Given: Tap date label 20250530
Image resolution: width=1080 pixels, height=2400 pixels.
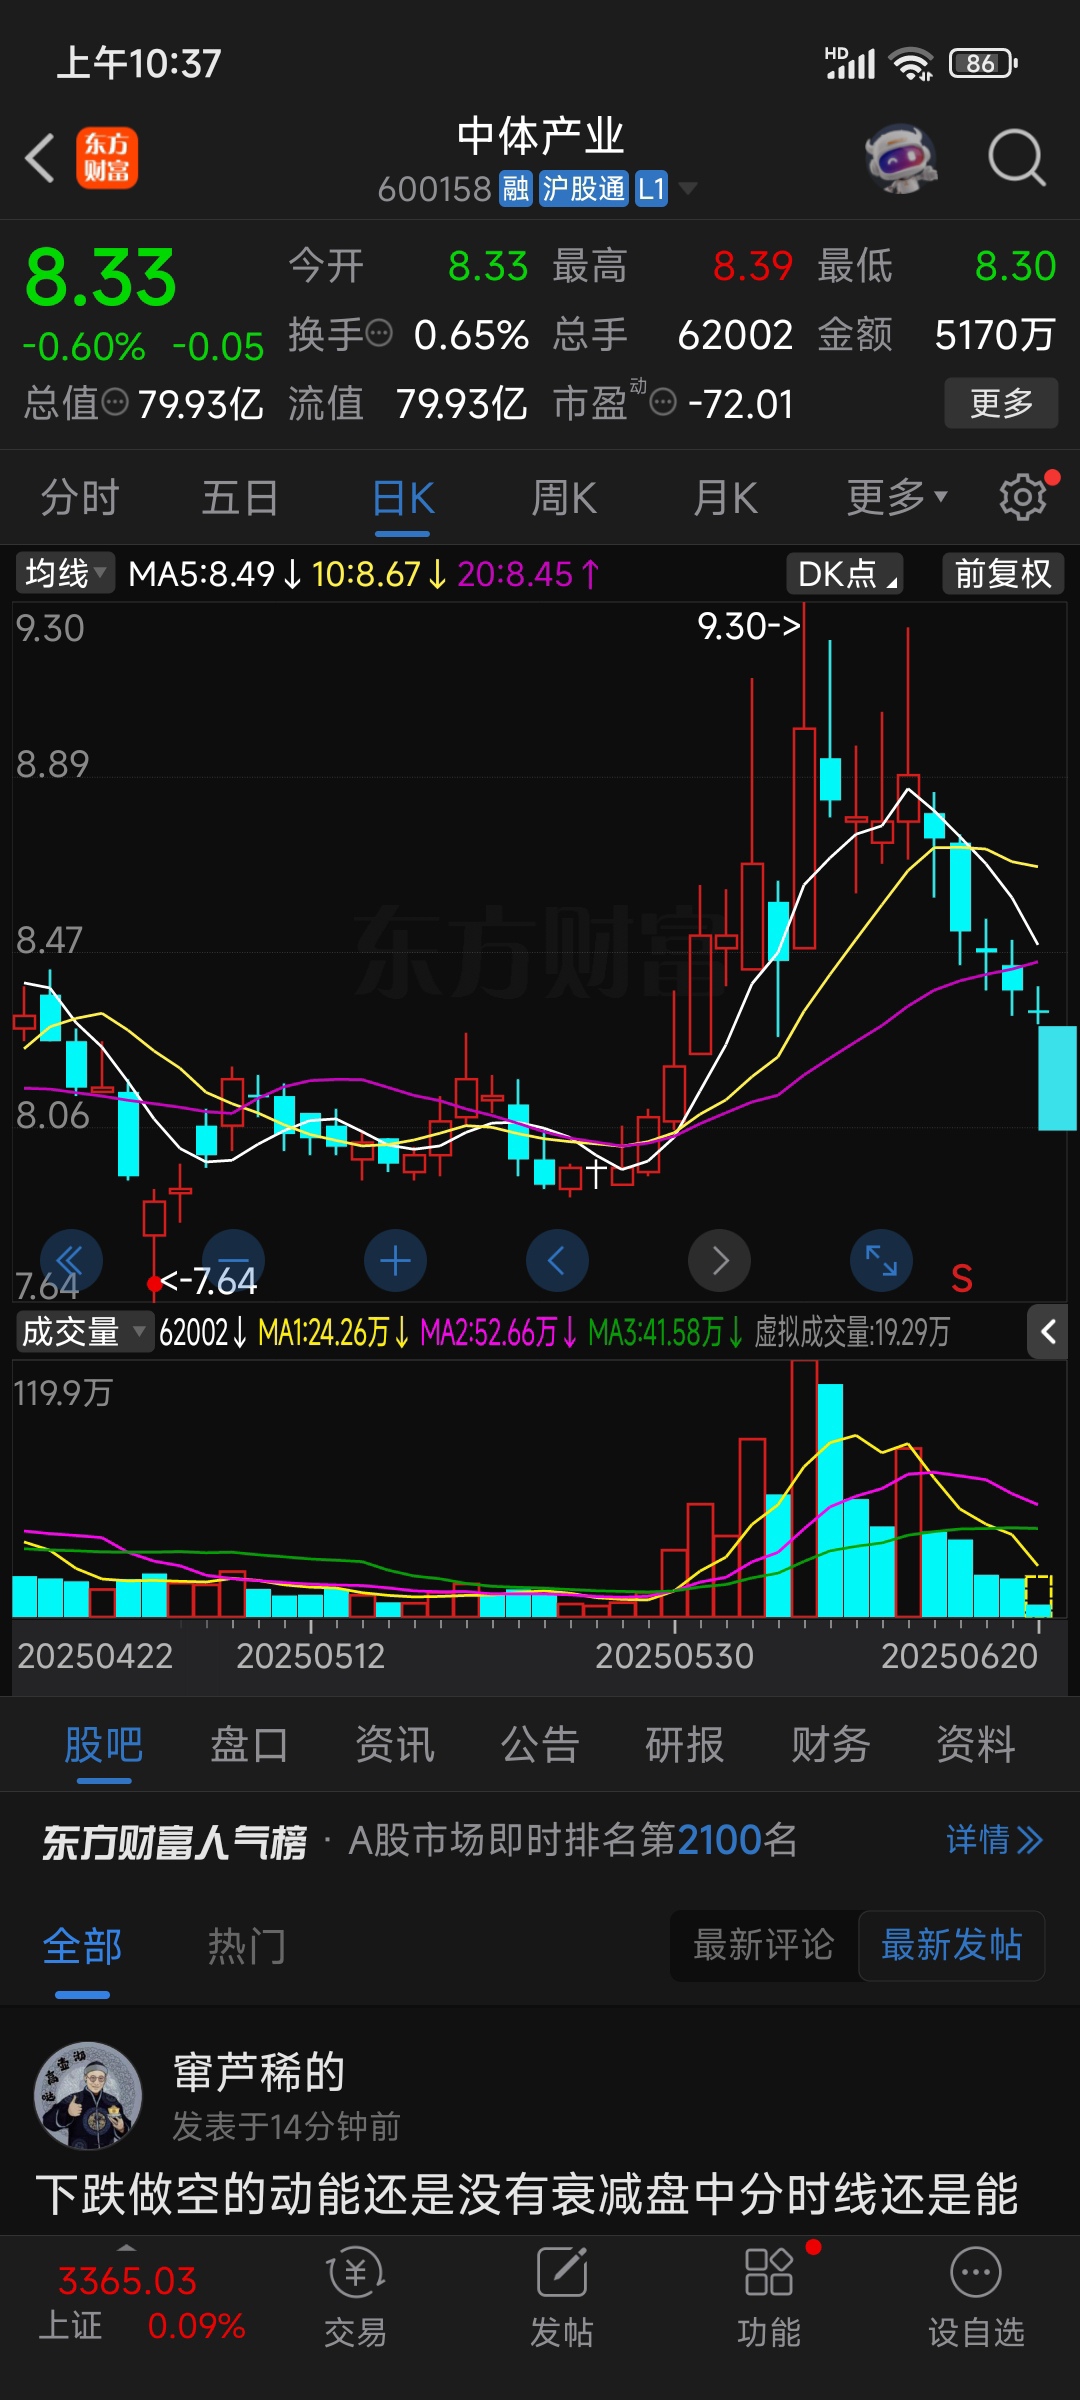Looking at the screenshot, I should click(674, 1656).
